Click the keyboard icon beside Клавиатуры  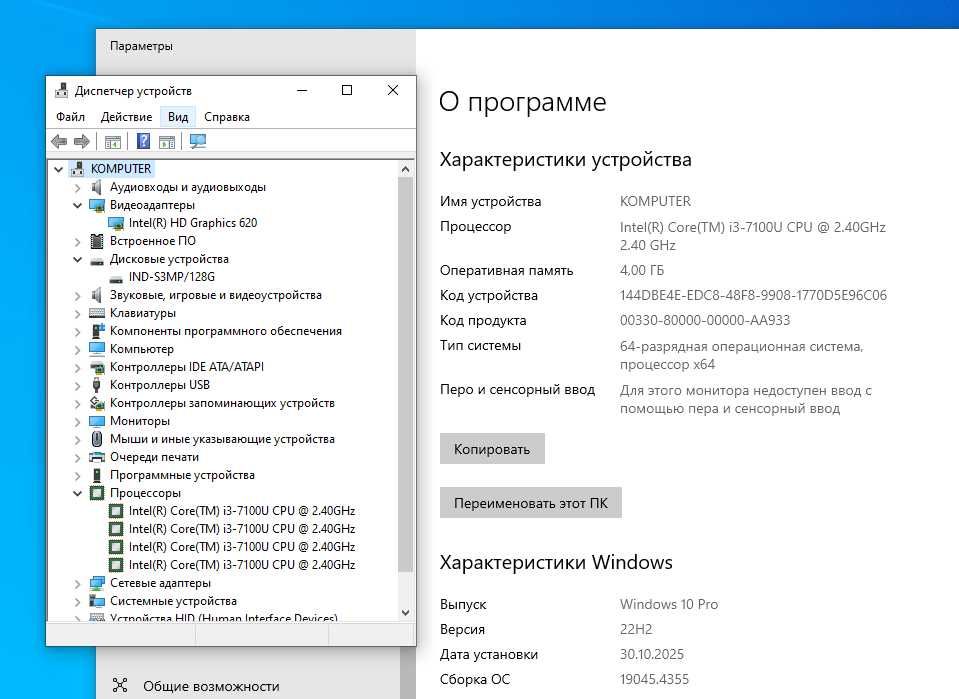coord(97,313)
